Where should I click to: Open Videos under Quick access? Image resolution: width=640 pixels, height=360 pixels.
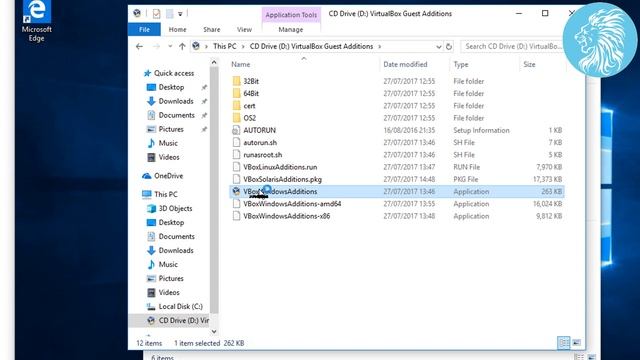169,157
